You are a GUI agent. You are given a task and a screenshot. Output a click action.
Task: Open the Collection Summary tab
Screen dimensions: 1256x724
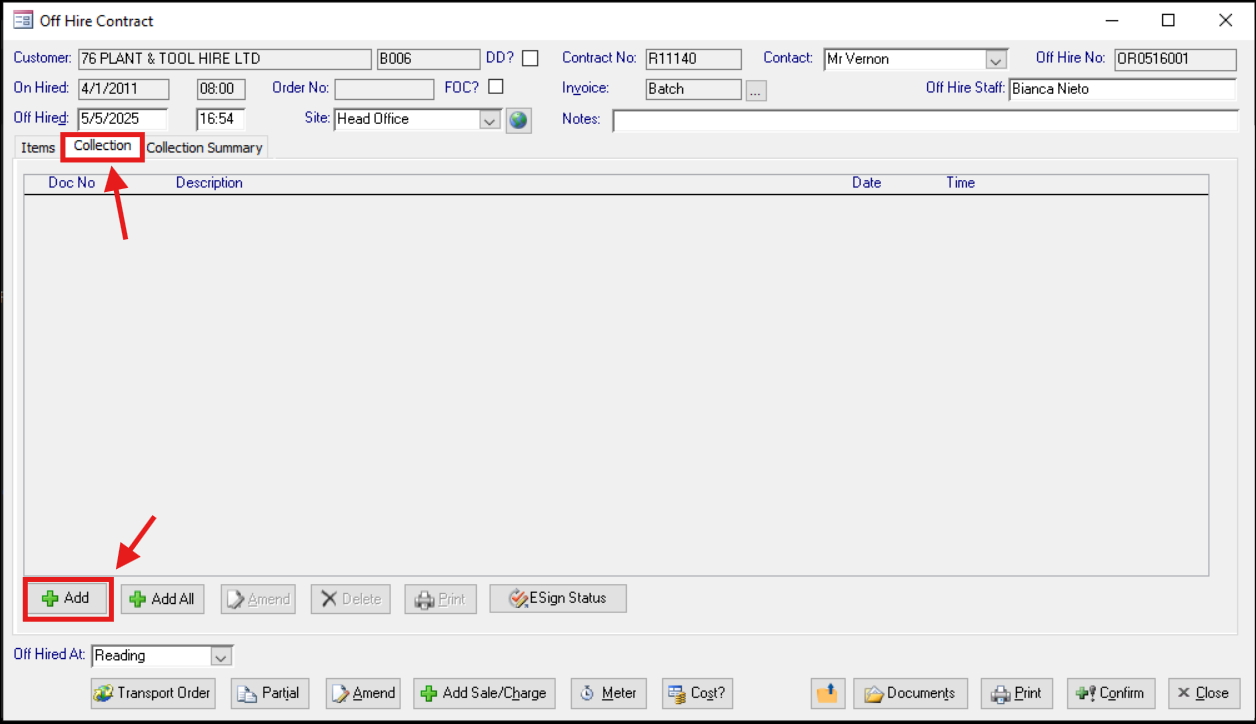[x=204, y=147]
